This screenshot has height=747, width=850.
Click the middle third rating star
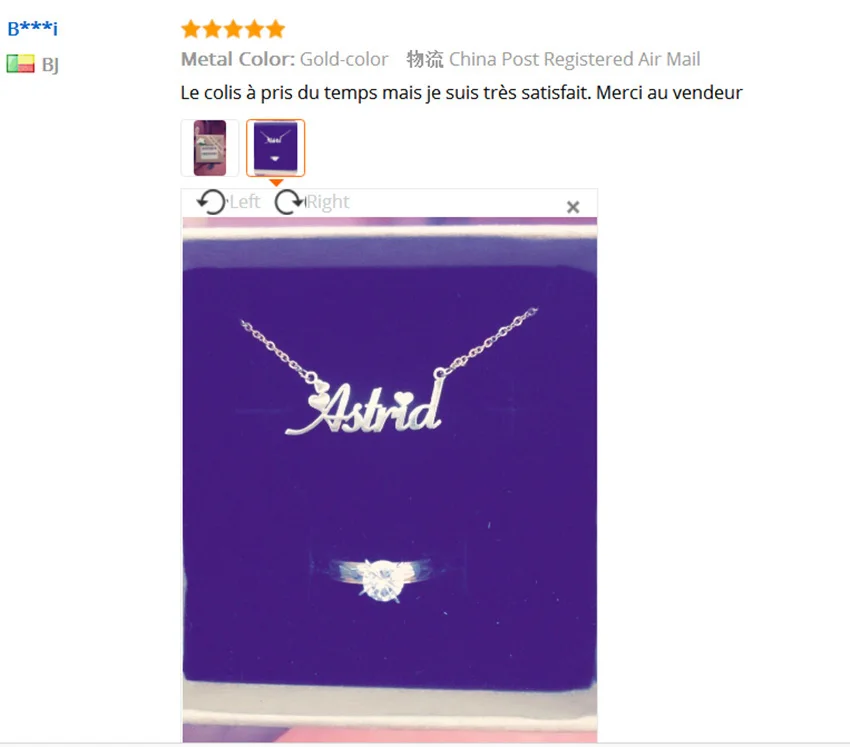tap(233, 29)
